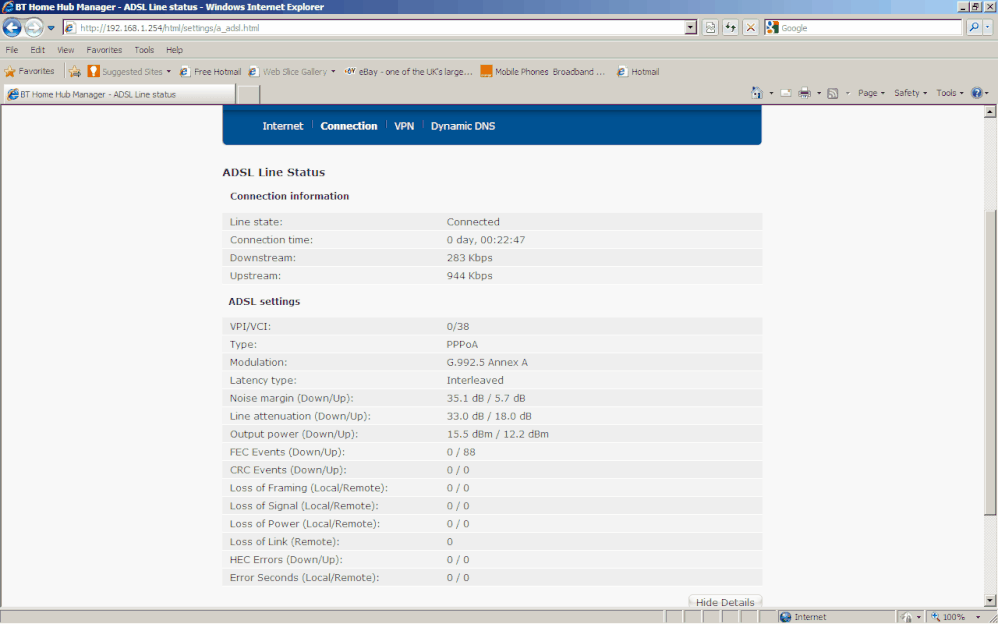Go to the Internet settings tab
The width and height of the screenshot is (998, 624).
point(283,126)
